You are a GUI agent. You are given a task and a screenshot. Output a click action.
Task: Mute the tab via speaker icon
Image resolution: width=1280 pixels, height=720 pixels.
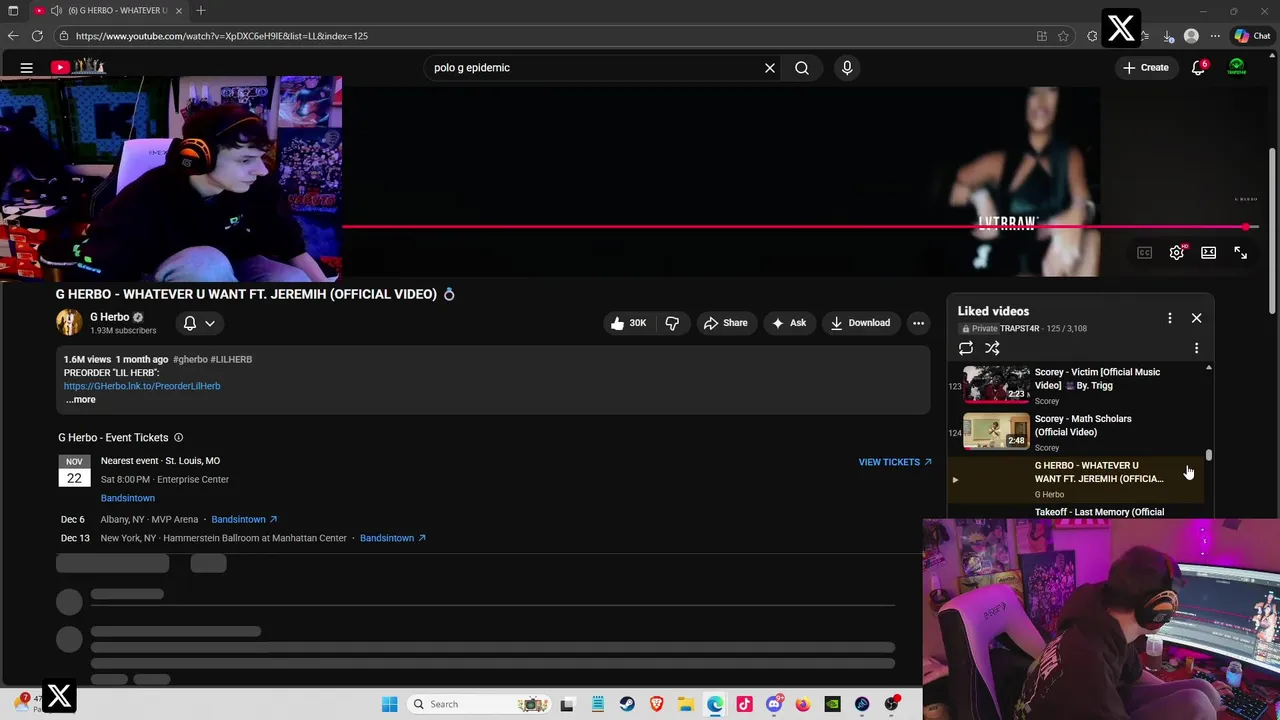click(x=56, y=10)
